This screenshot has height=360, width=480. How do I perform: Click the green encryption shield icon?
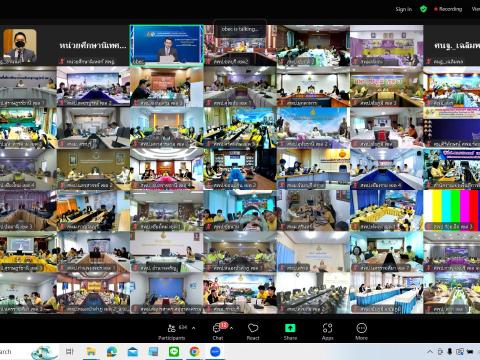(423, 9)
